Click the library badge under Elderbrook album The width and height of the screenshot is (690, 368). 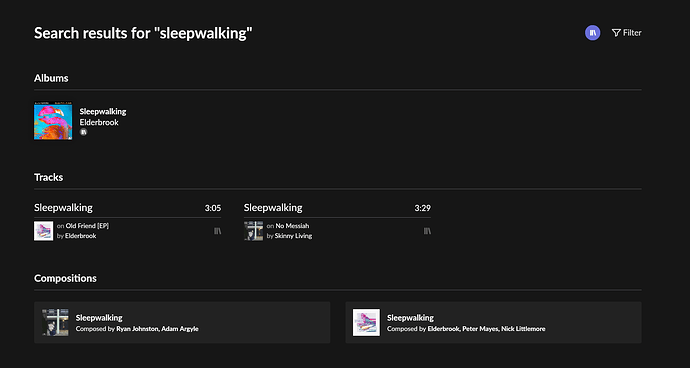83,132
